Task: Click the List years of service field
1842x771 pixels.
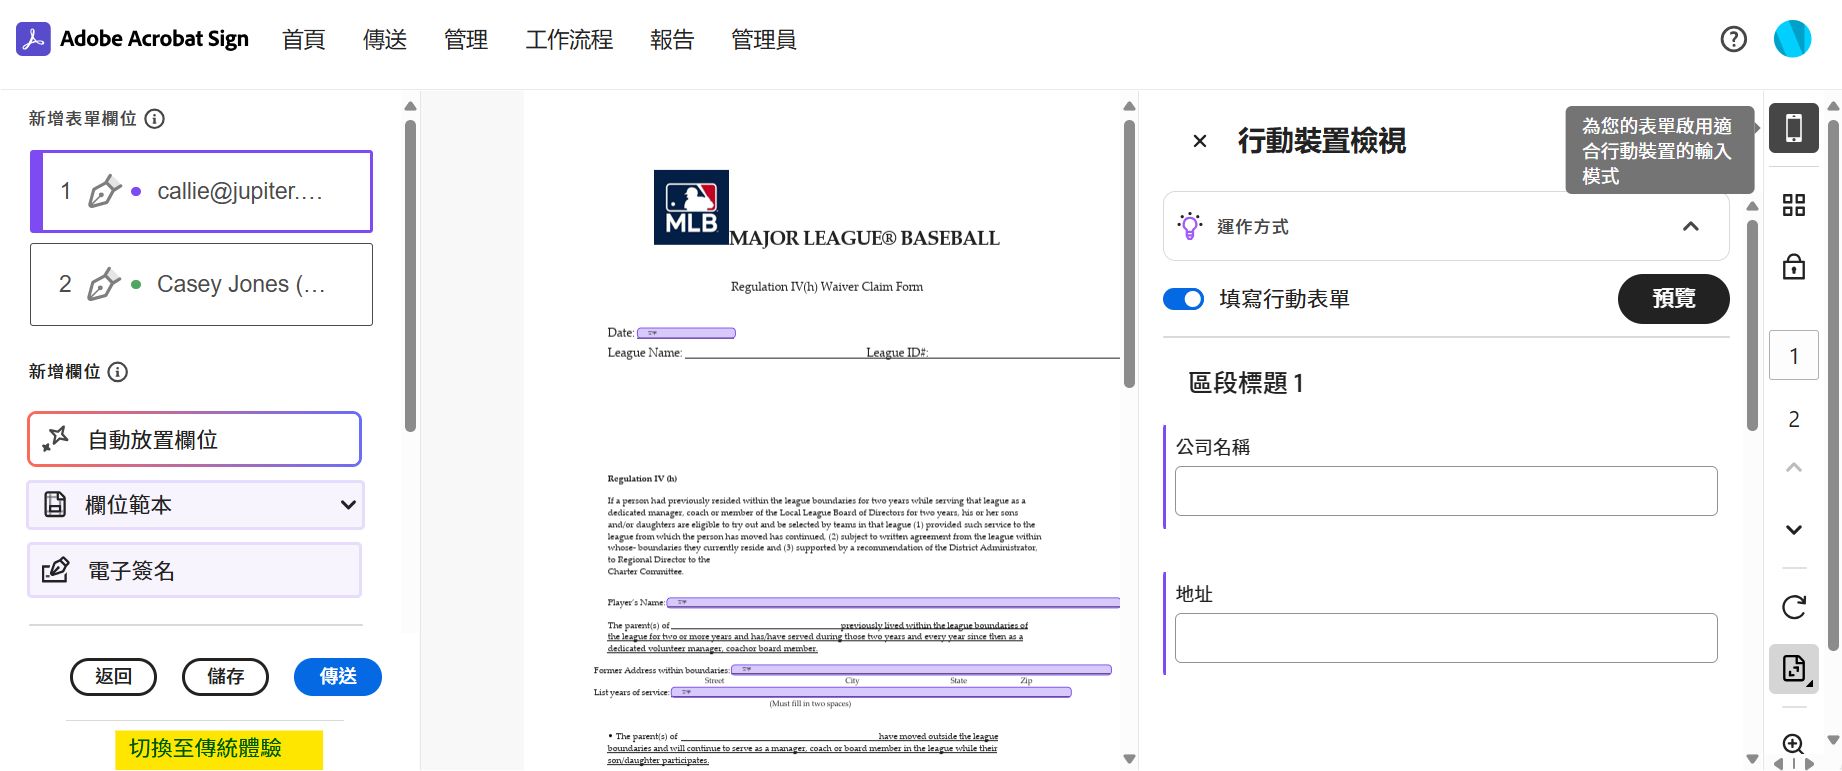Action: click(871, 692)
